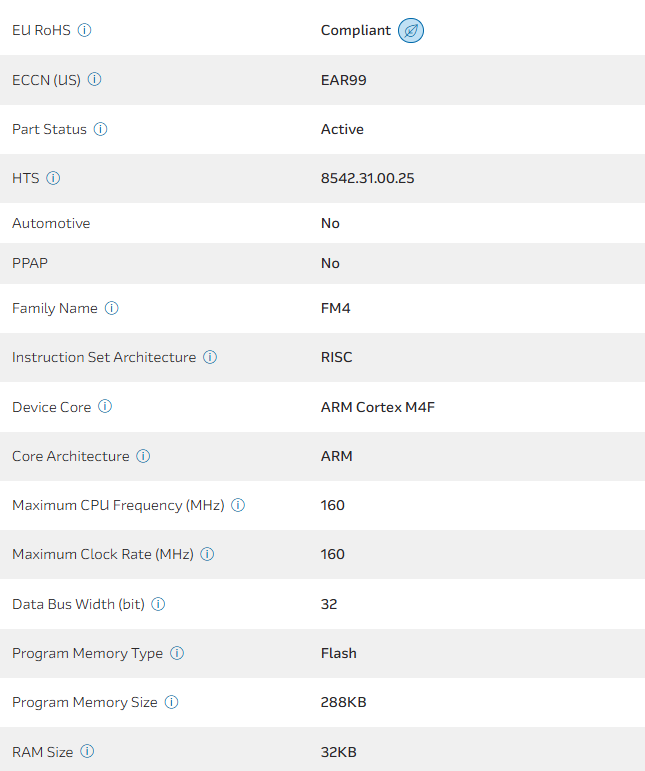The height and width of the screenshot is (771, 645).
Task: Click the green leaf Compliant badge icon
Action: [410, 31]
